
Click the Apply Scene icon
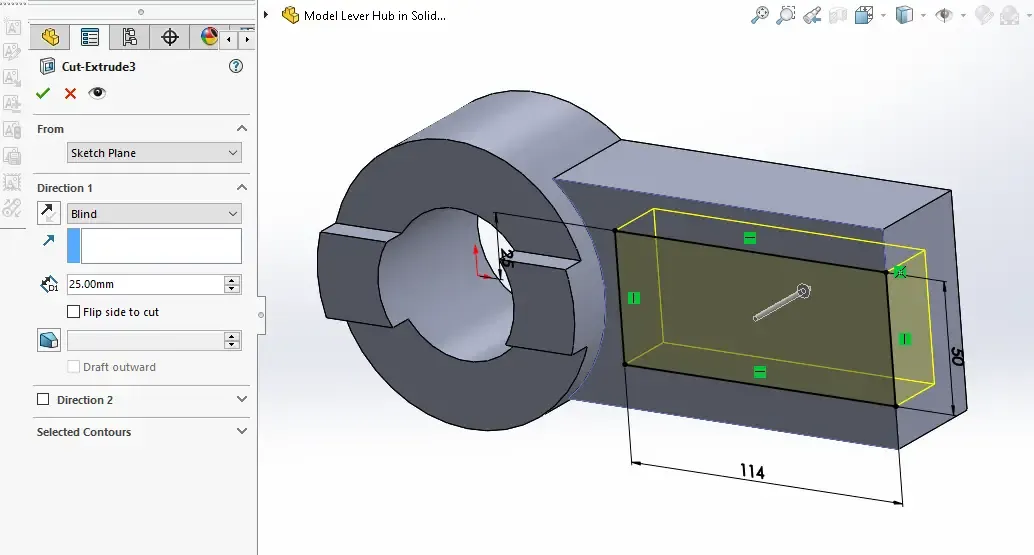(1010, 15)
